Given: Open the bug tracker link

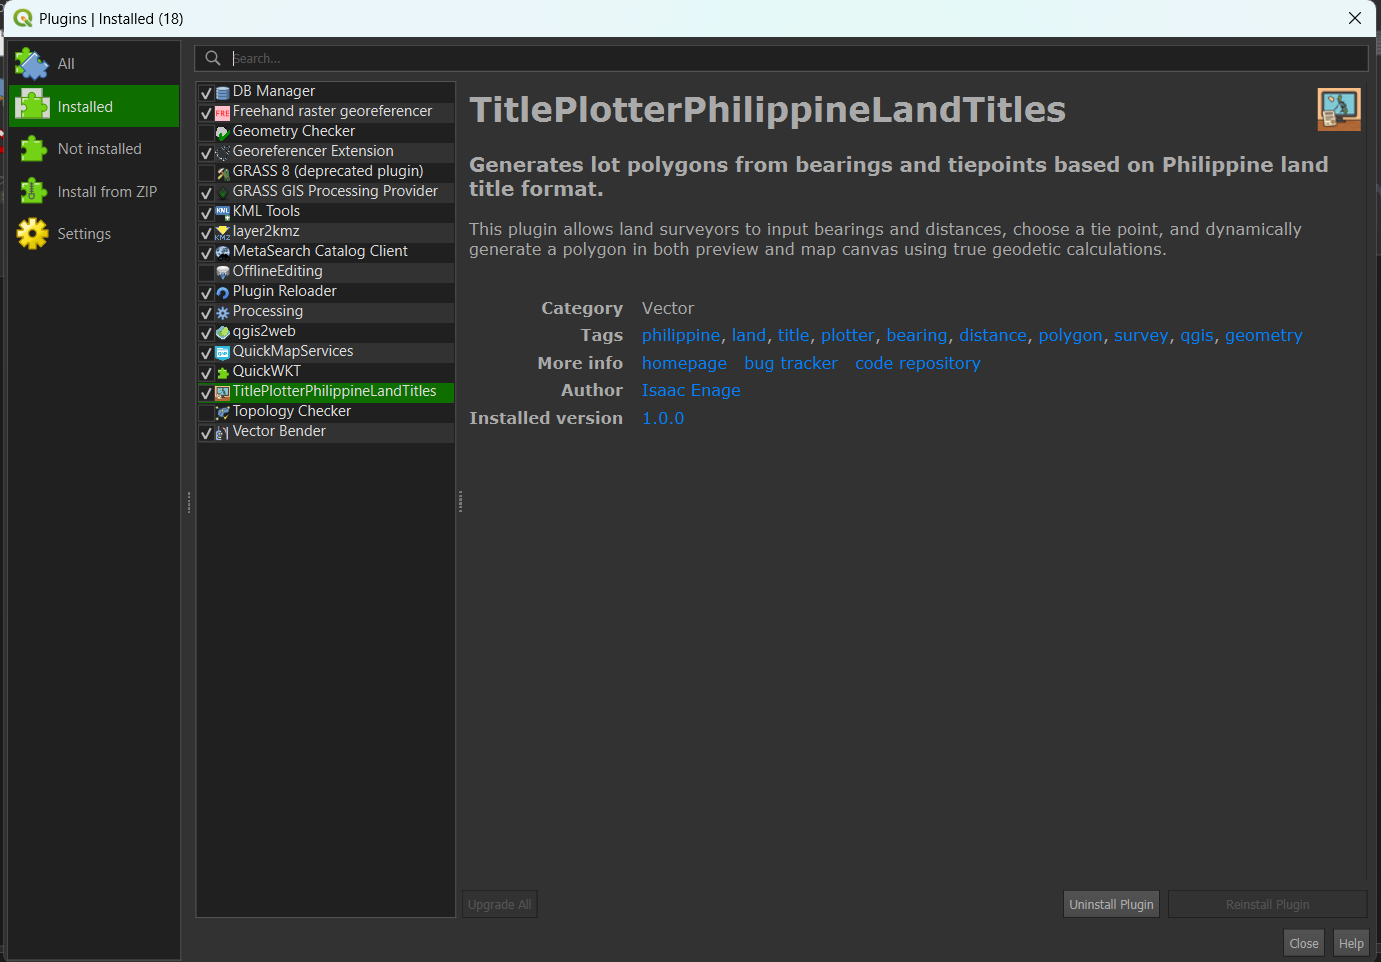Looking at the screenshot, I should 790,363.
